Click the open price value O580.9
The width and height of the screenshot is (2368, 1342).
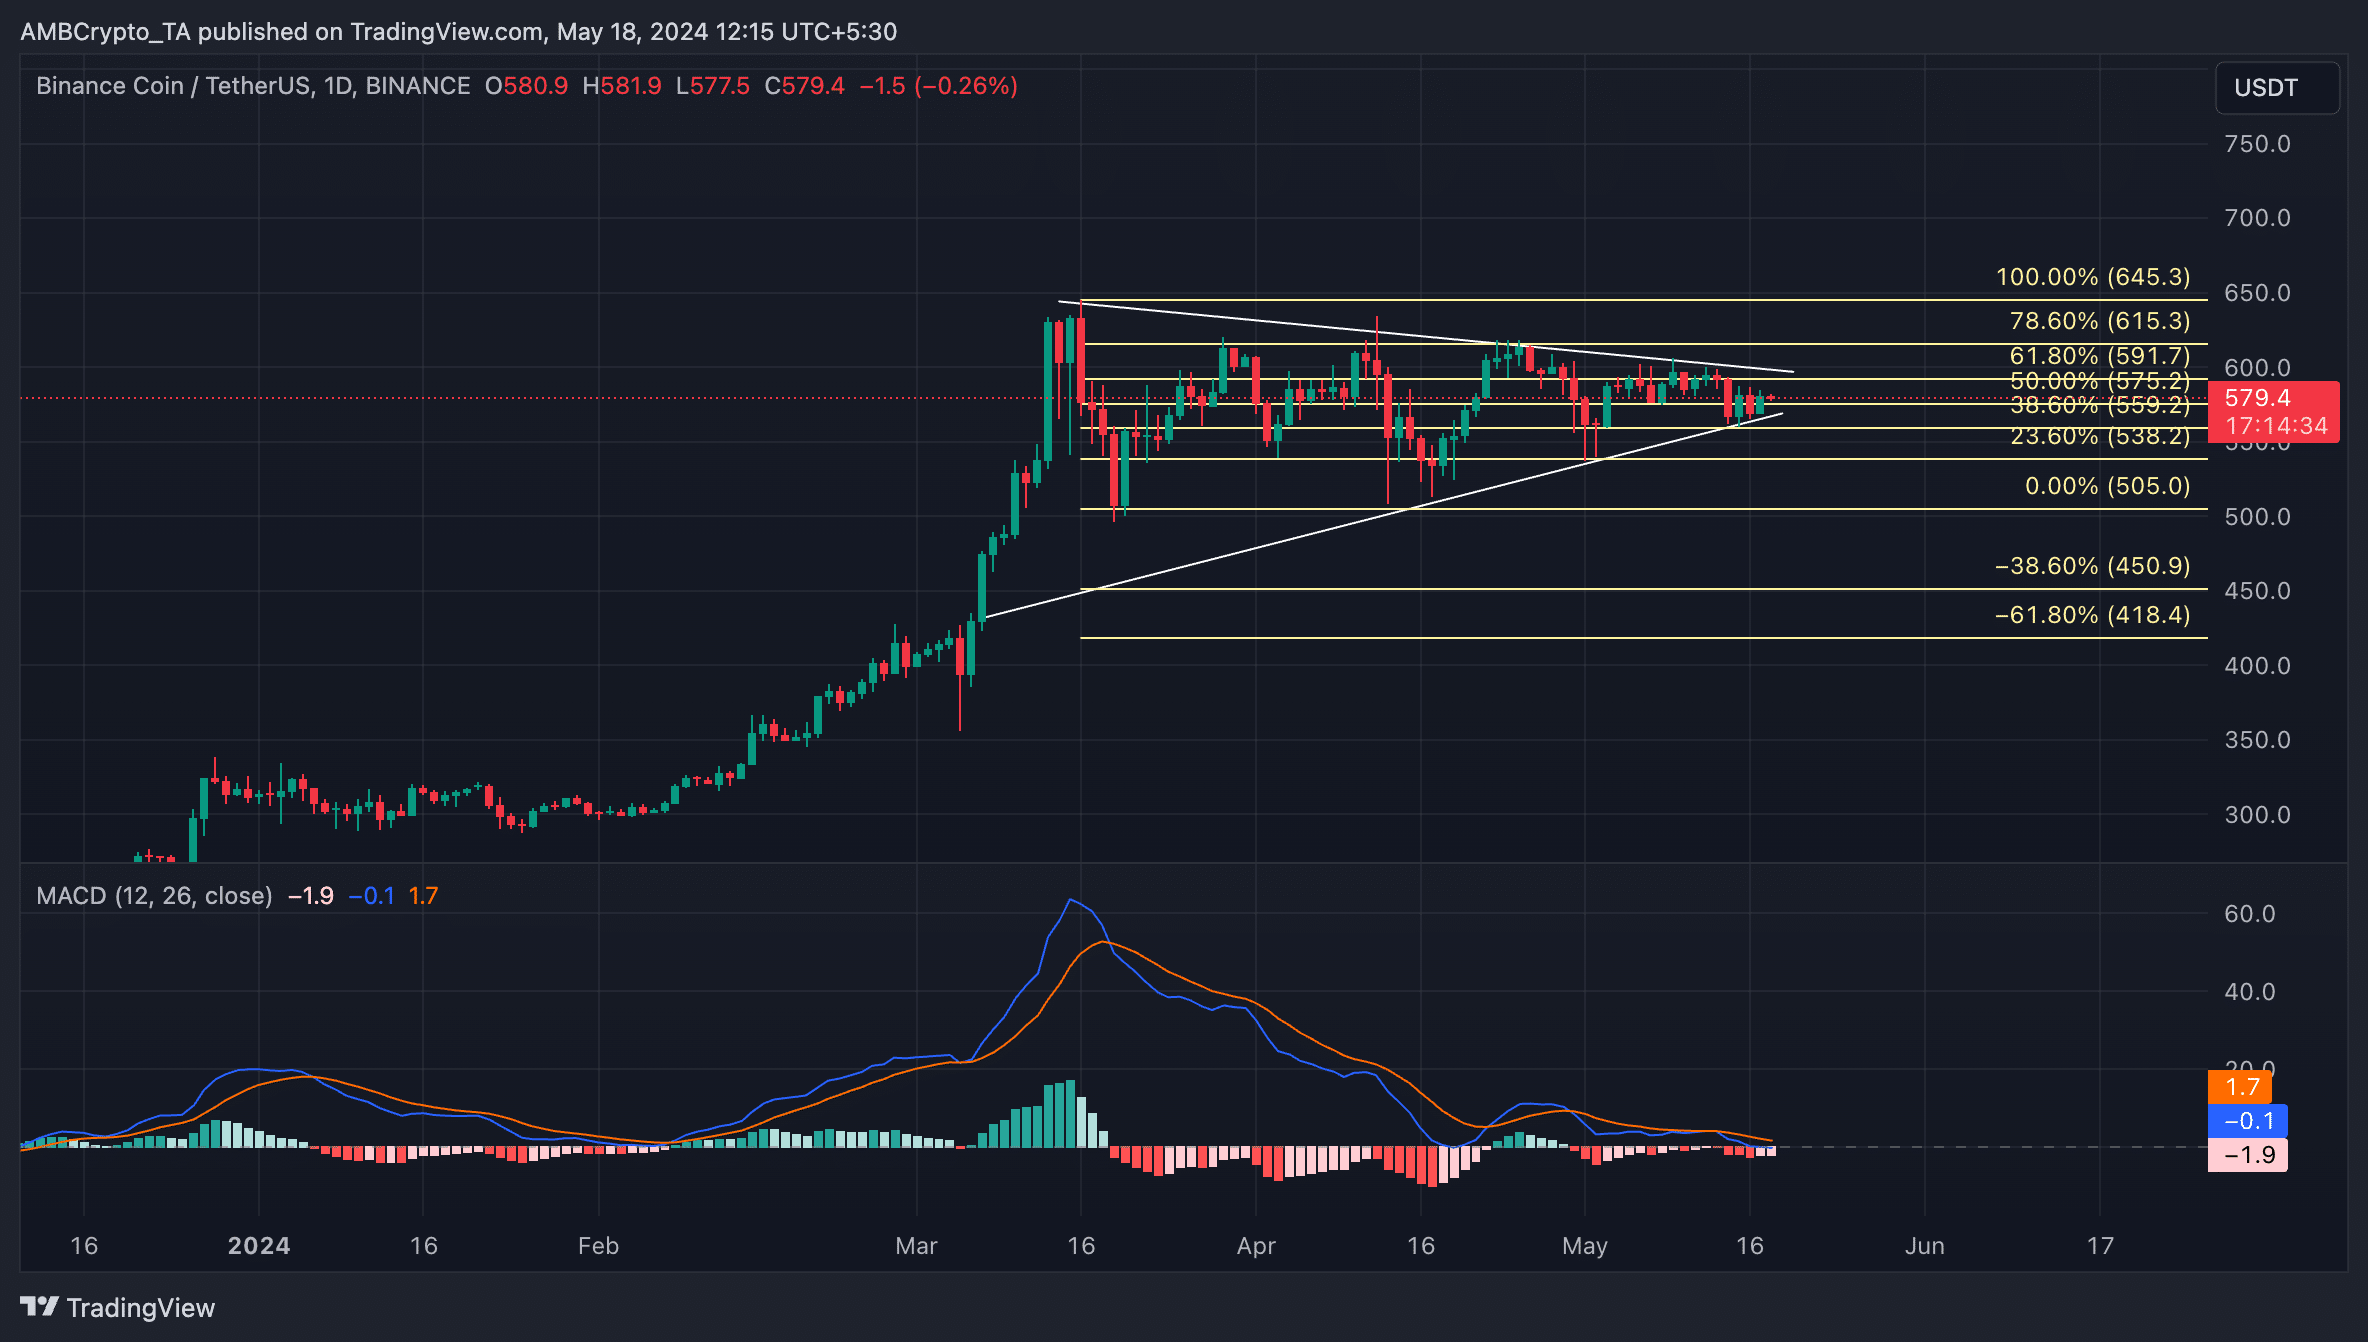(526, 86)
